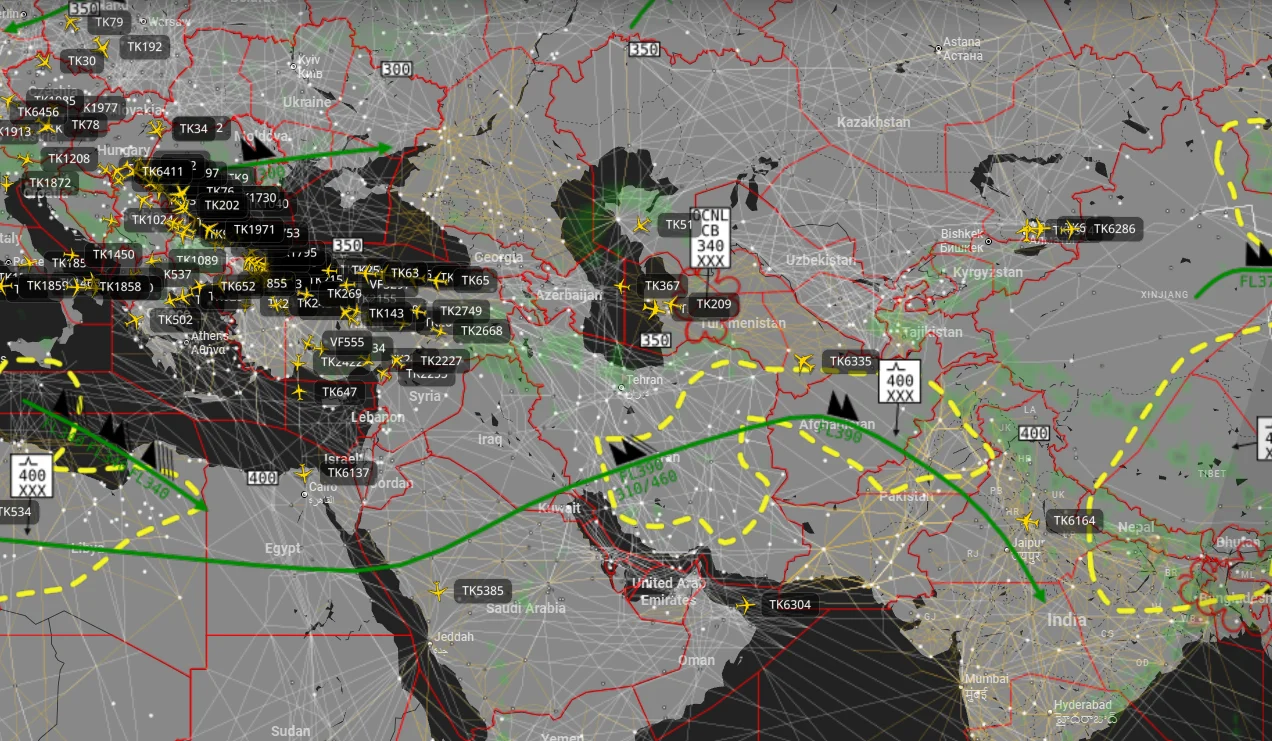Select flight label TK1208

tap(69, 159)
